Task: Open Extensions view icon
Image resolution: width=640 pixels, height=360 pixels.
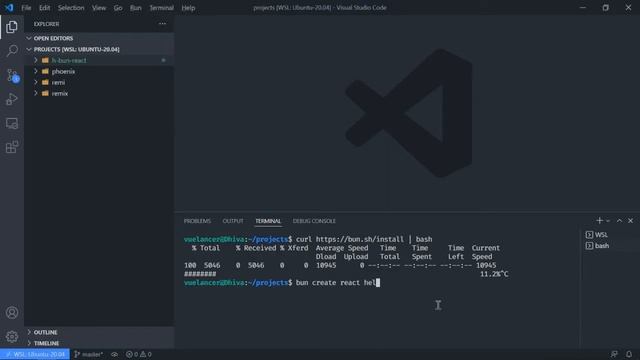Action: point(12,147)
